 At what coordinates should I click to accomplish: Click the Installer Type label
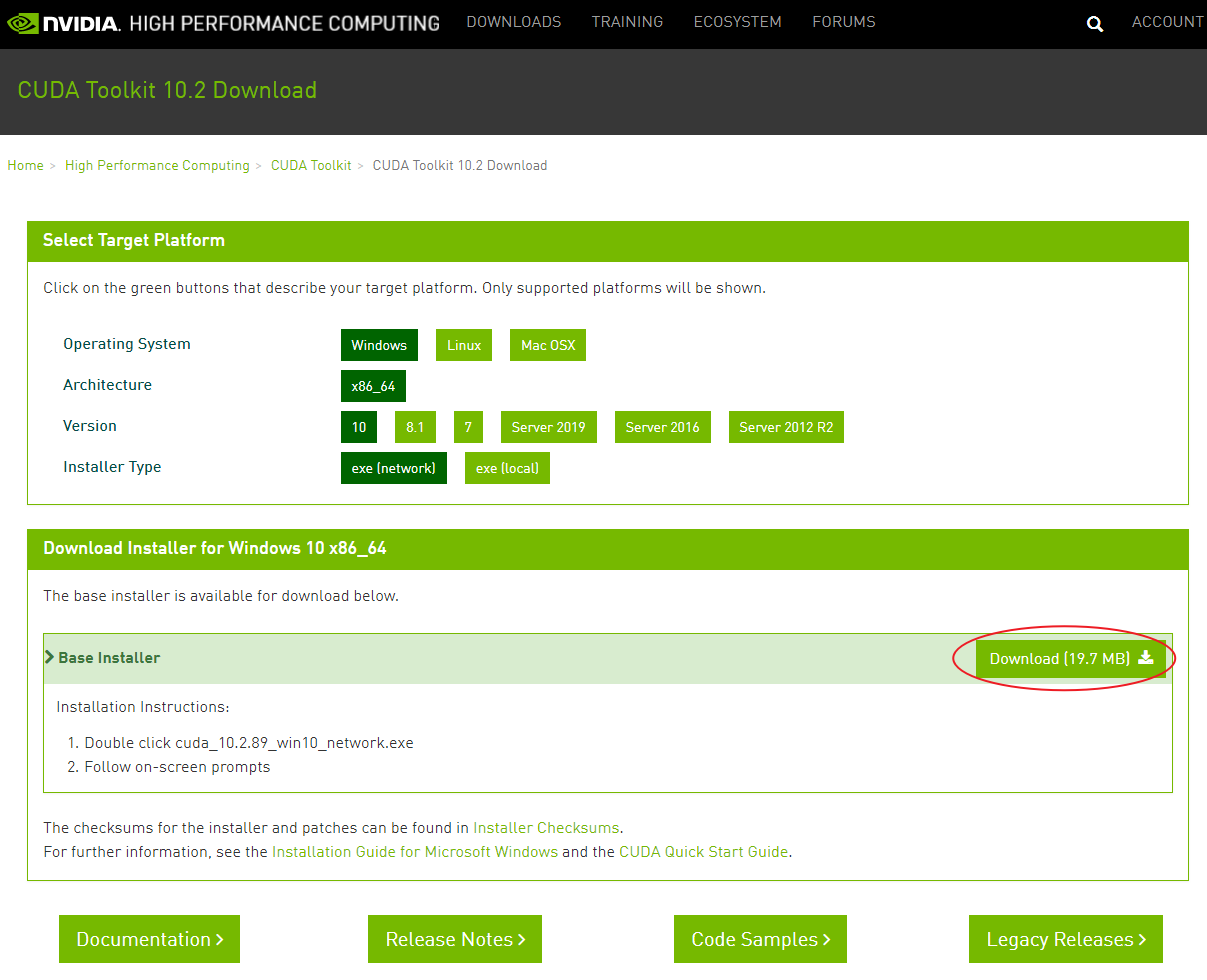pyautogui.click(x=112, y=467)
